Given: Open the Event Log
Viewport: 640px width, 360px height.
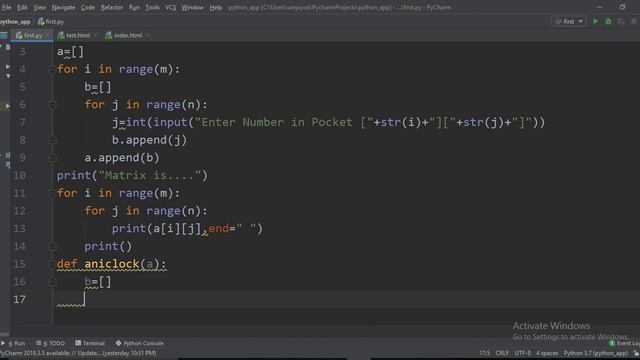Looking at the screenshot, I should coord(624,344).
